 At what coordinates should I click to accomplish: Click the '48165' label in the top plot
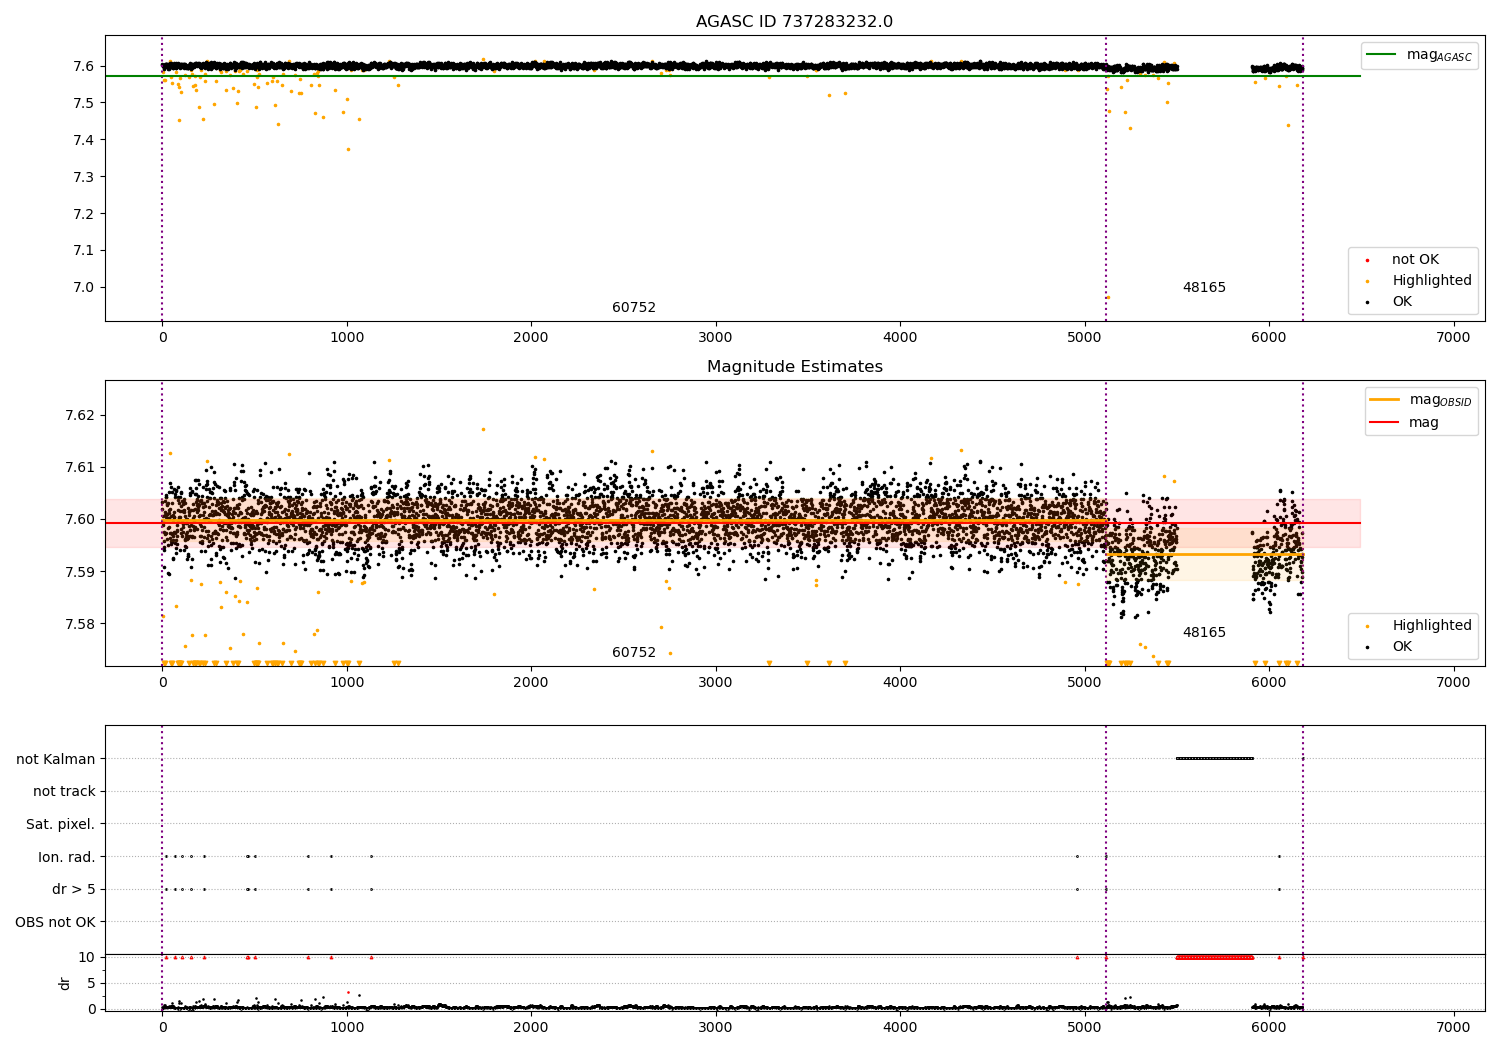tap(1204, 288)
